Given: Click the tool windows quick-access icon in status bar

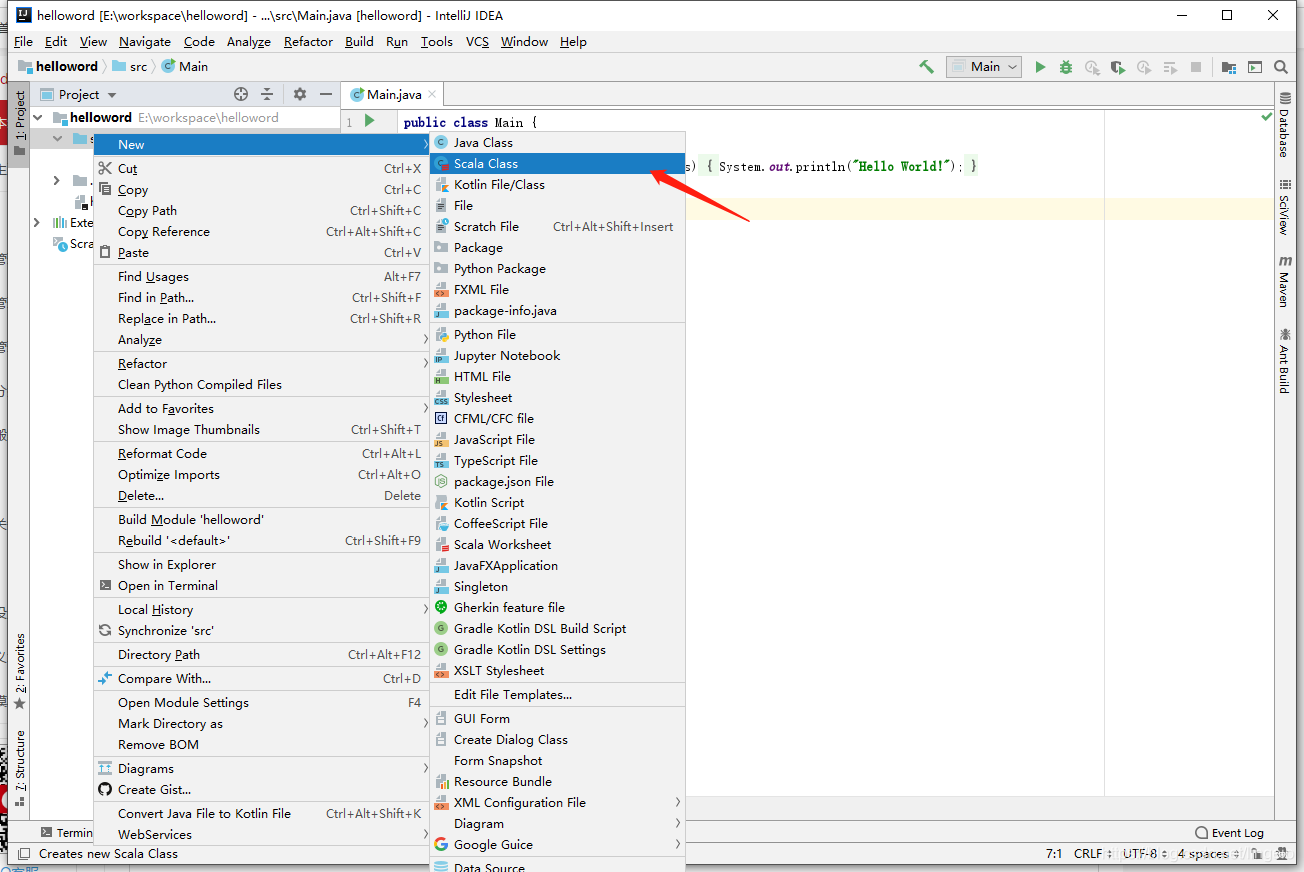Looking at the screenshot, I should [24, 854].
